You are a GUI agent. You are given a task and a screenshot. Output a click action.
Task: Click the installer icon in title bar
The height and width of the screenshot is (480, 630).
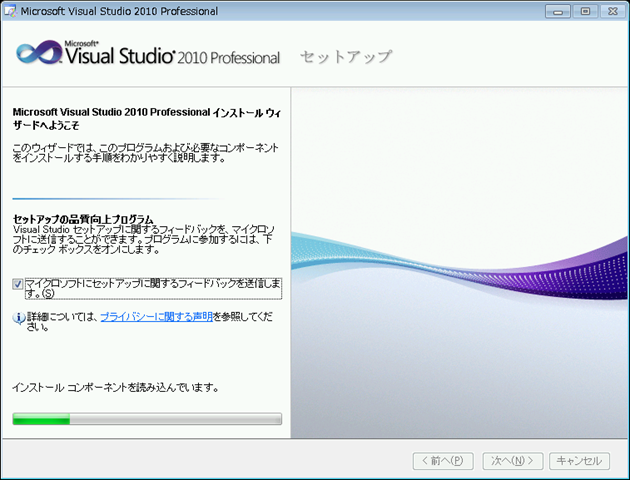tap(11, 11)
